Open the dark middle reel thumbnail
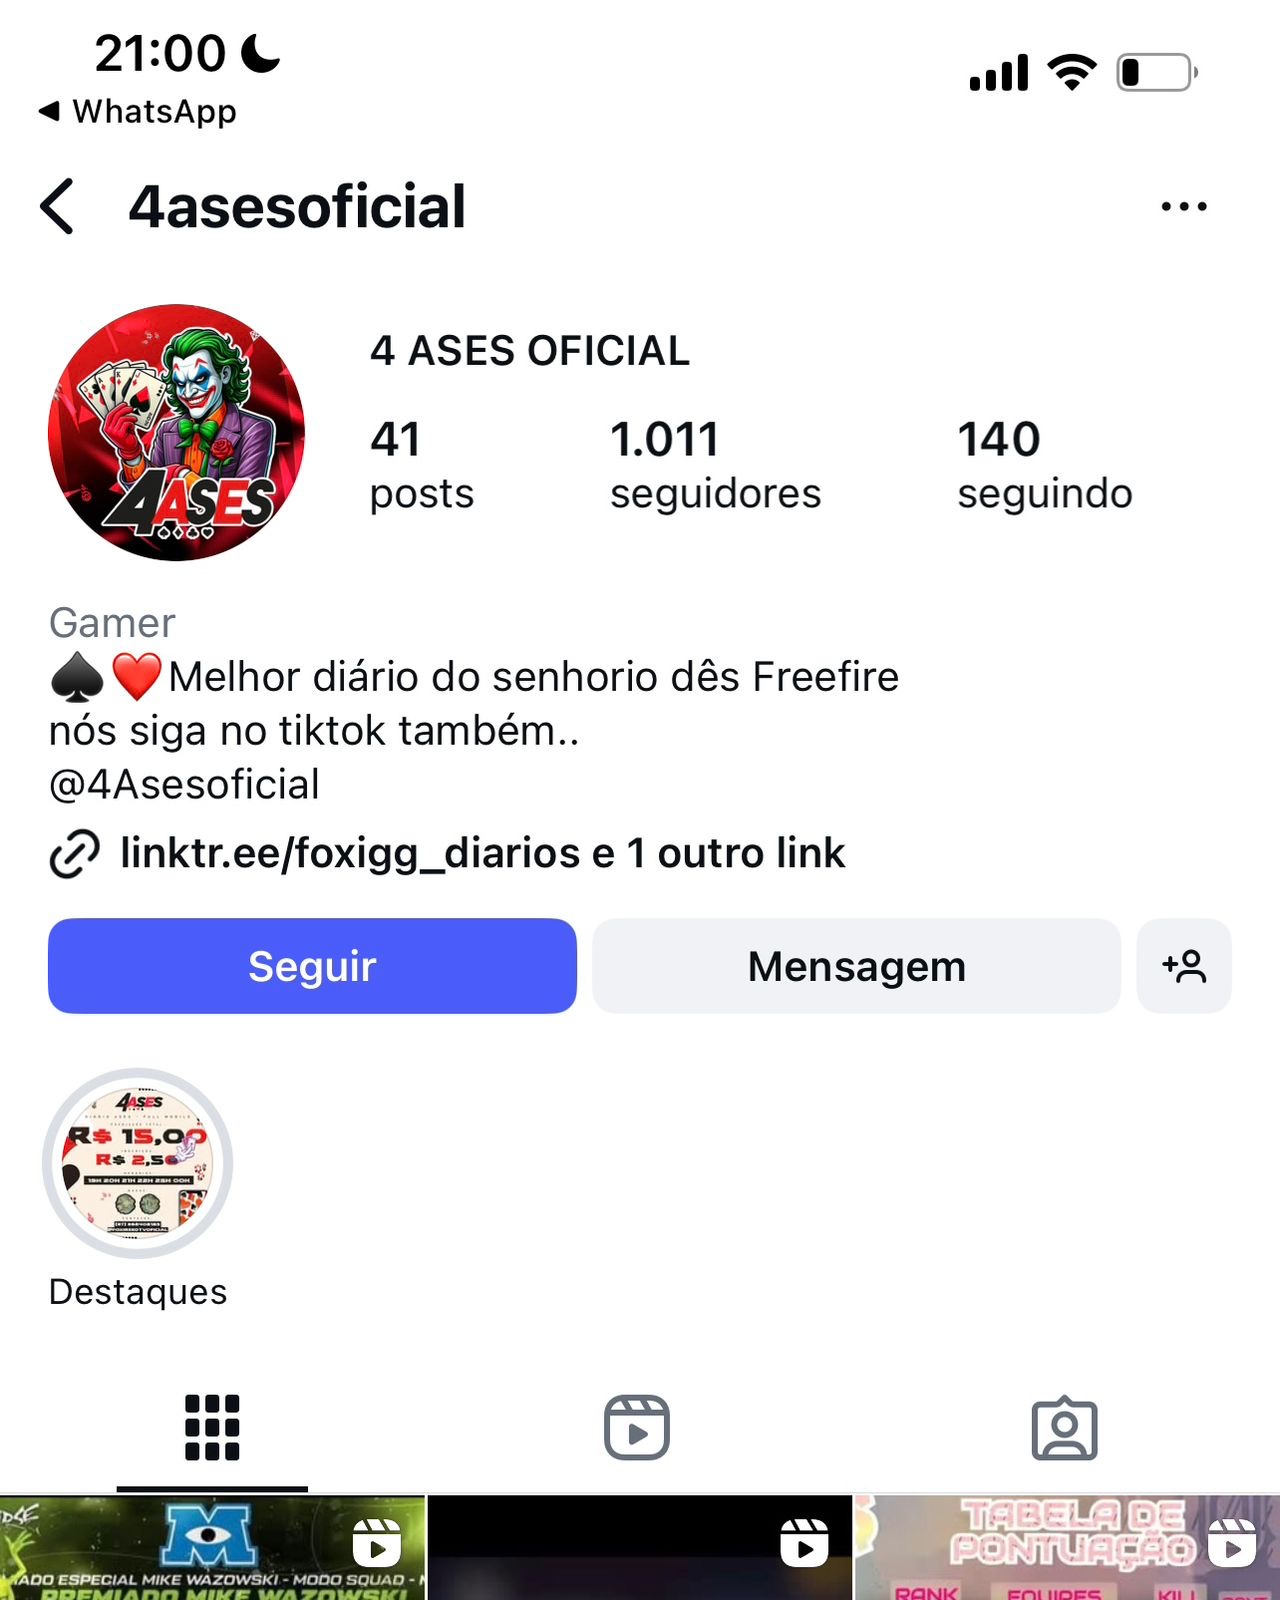Screen dimensions: 1280x1600 [640, 1548]
